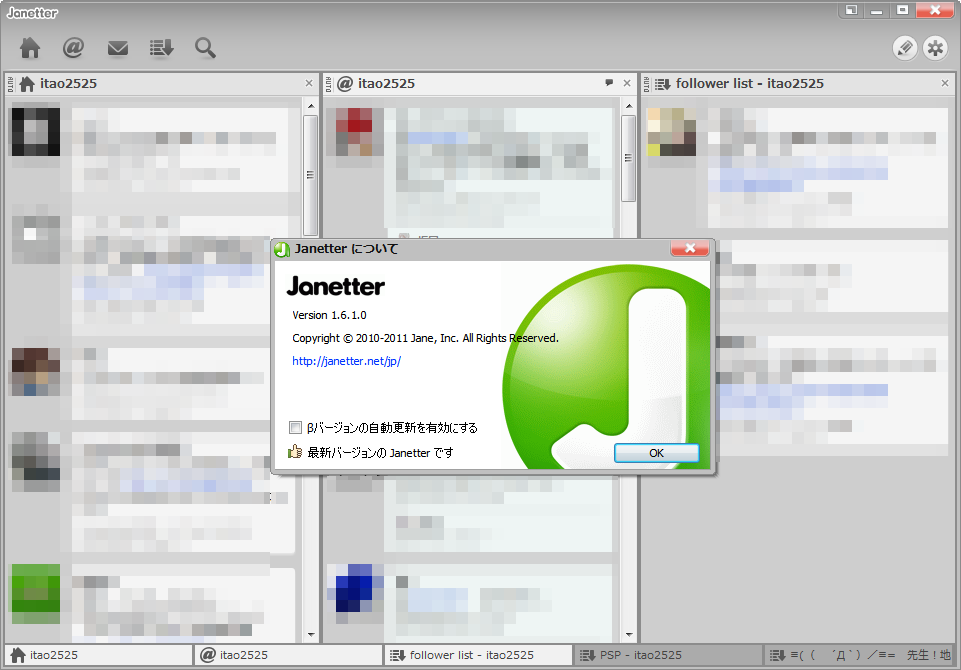Switch to the @ itao2525 bottom tab

pyautogui.click(x=288, y=655)
